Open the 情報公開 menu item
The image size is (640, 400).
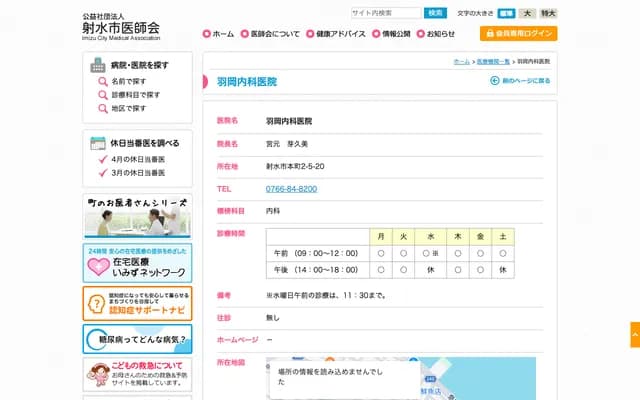click(391, 34)
